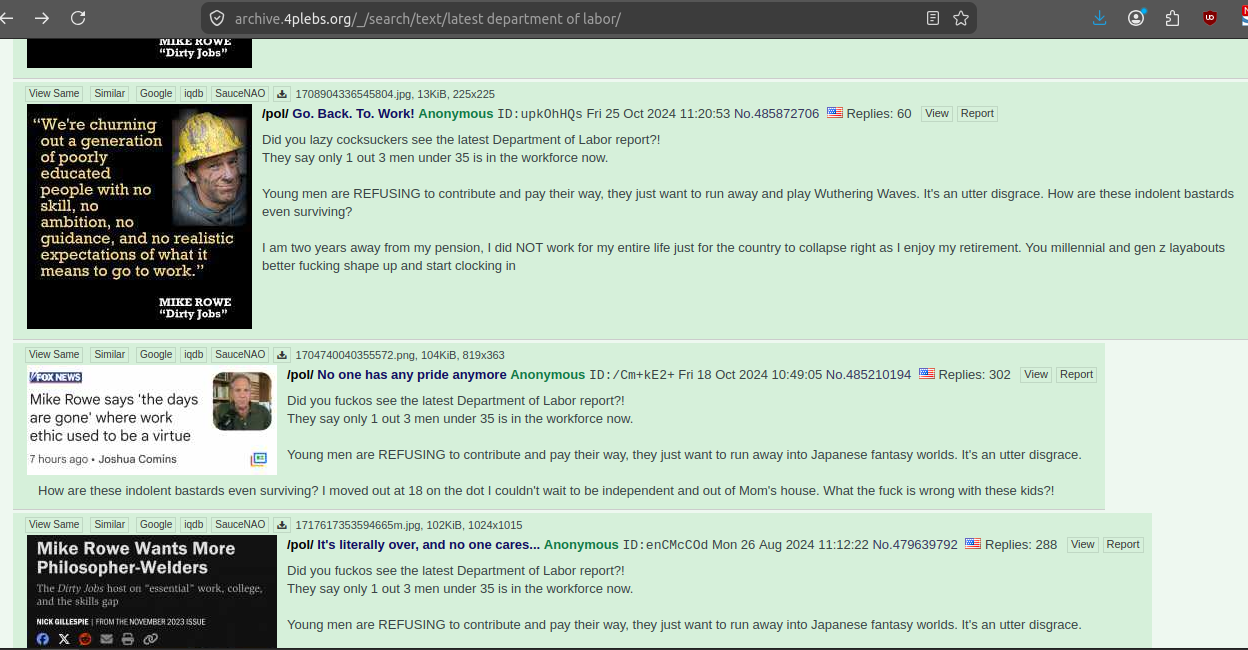Open Philosopher-Welders article thumbnail
The image size is (1248, 650).
[x=152, y=591]
